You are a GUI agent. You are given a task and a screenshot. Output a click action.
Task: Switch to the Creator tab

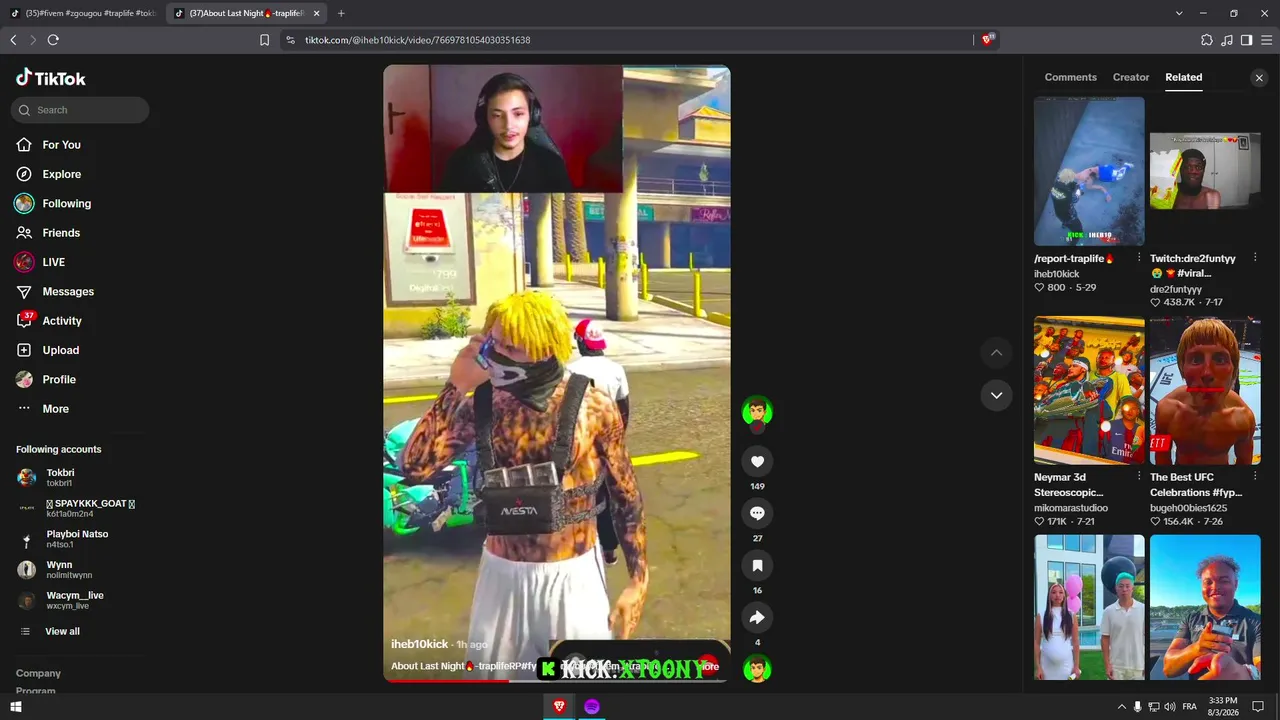(1131, 77)
